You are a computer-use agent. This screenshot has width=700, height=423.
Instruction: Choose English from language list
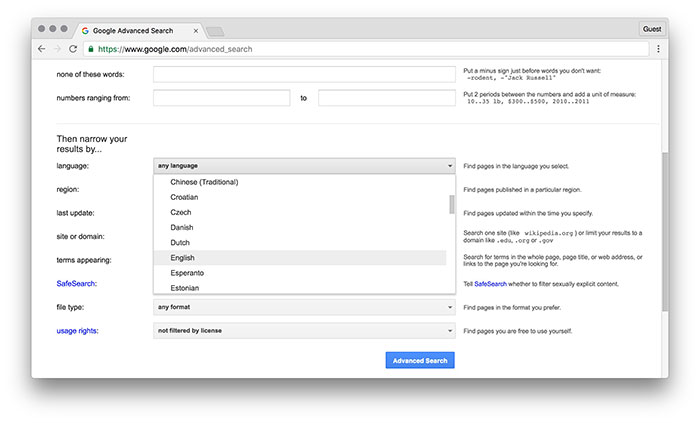[x=300, y=258]
